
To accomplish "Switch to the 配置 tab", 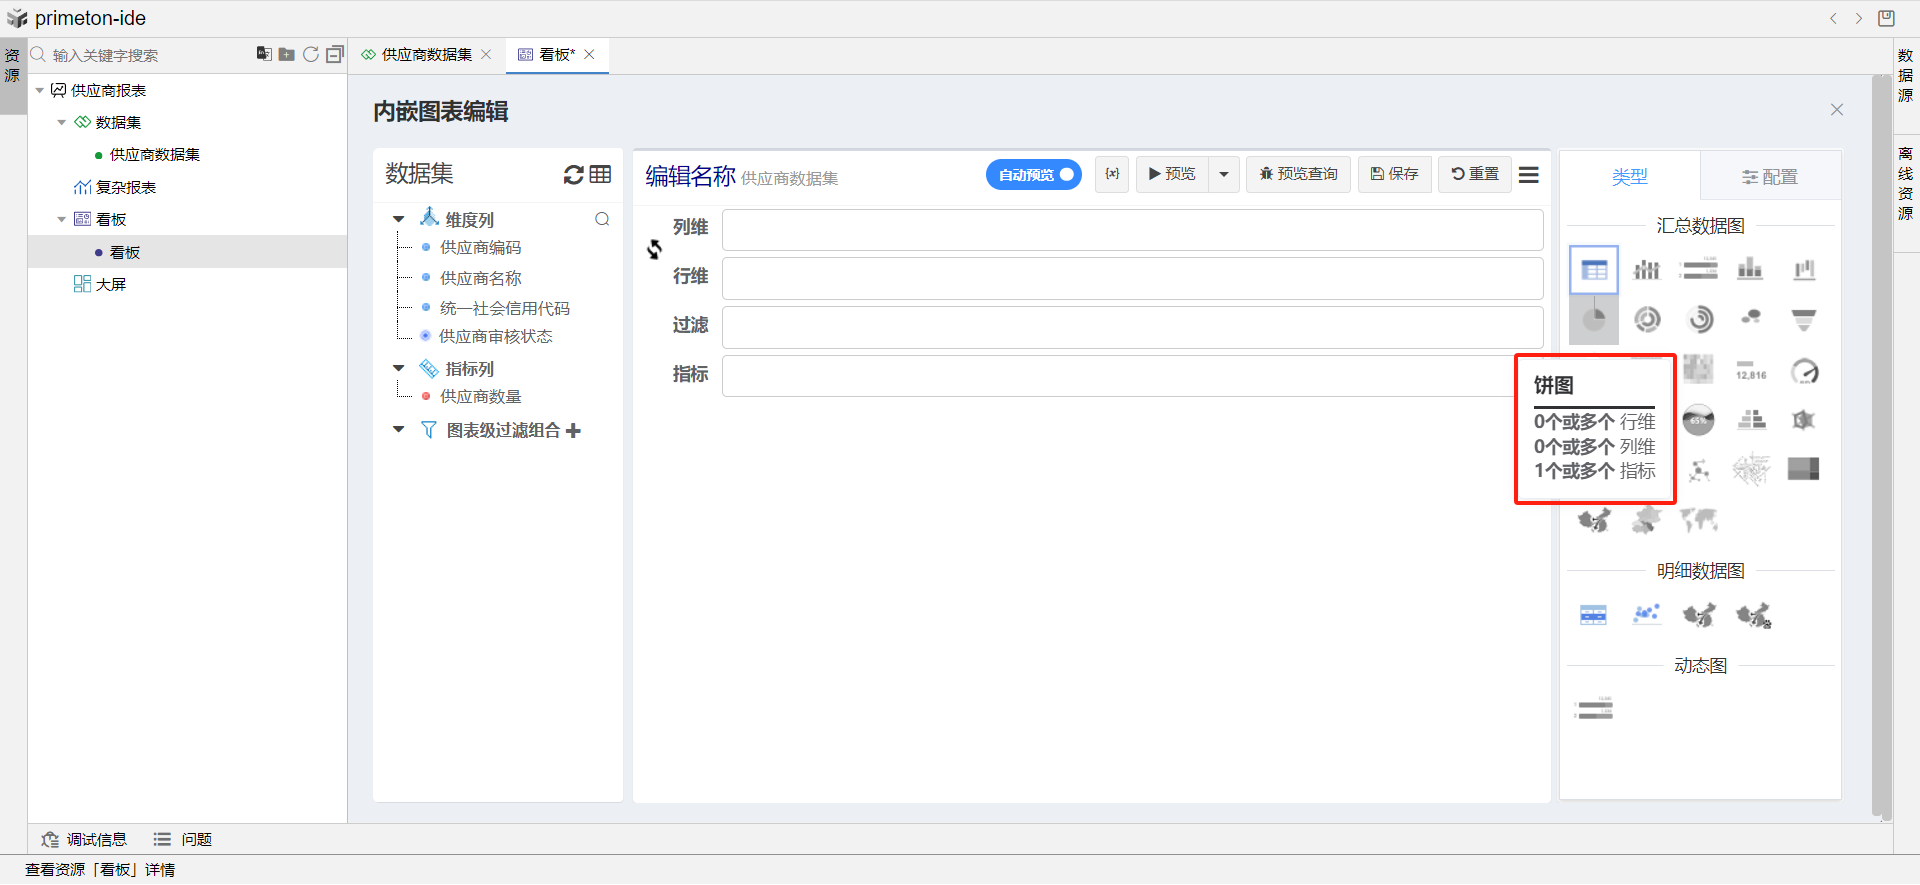I will (1769, 177).
